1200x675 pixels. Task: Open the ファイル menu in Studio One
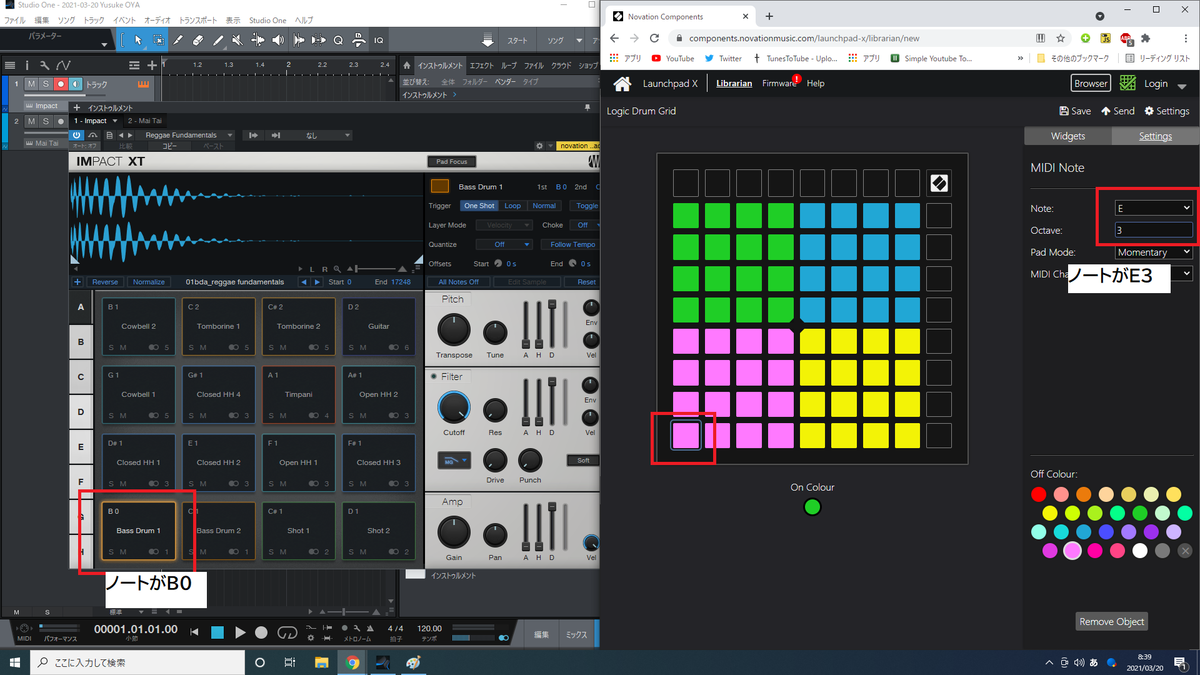[14, 20]
